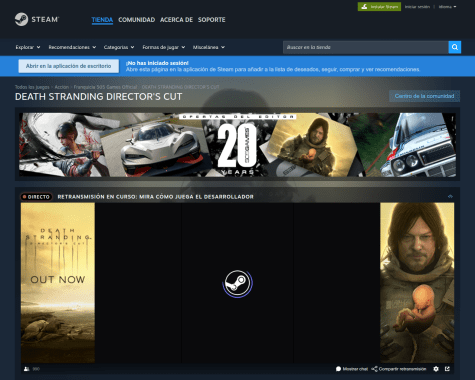Click the 505 Games 20 Years publisher banner
The width and height of the screenshot is (475, 380).
pos(237,145)
